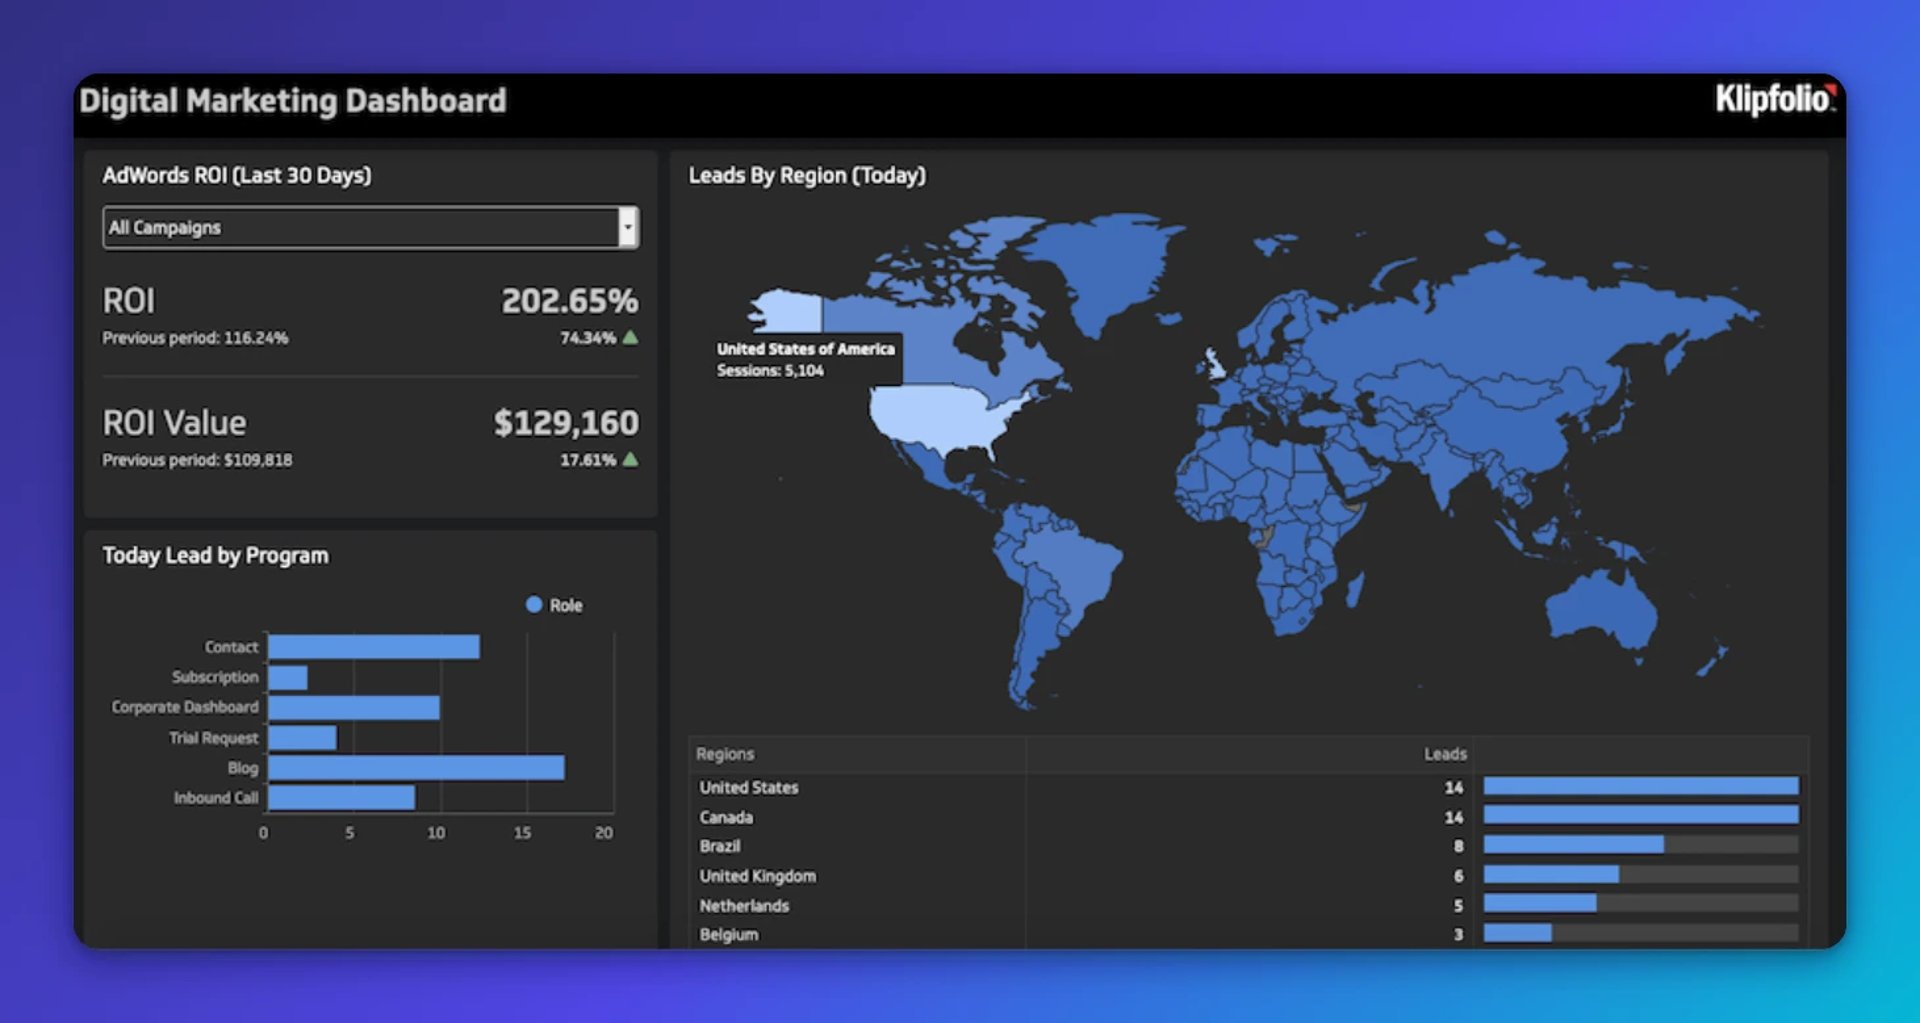This screenshot has height=1023, width=1920.
Task: Click the Subscription bar in lead chart
Action: pyautogui.click(x=288, y=677)
